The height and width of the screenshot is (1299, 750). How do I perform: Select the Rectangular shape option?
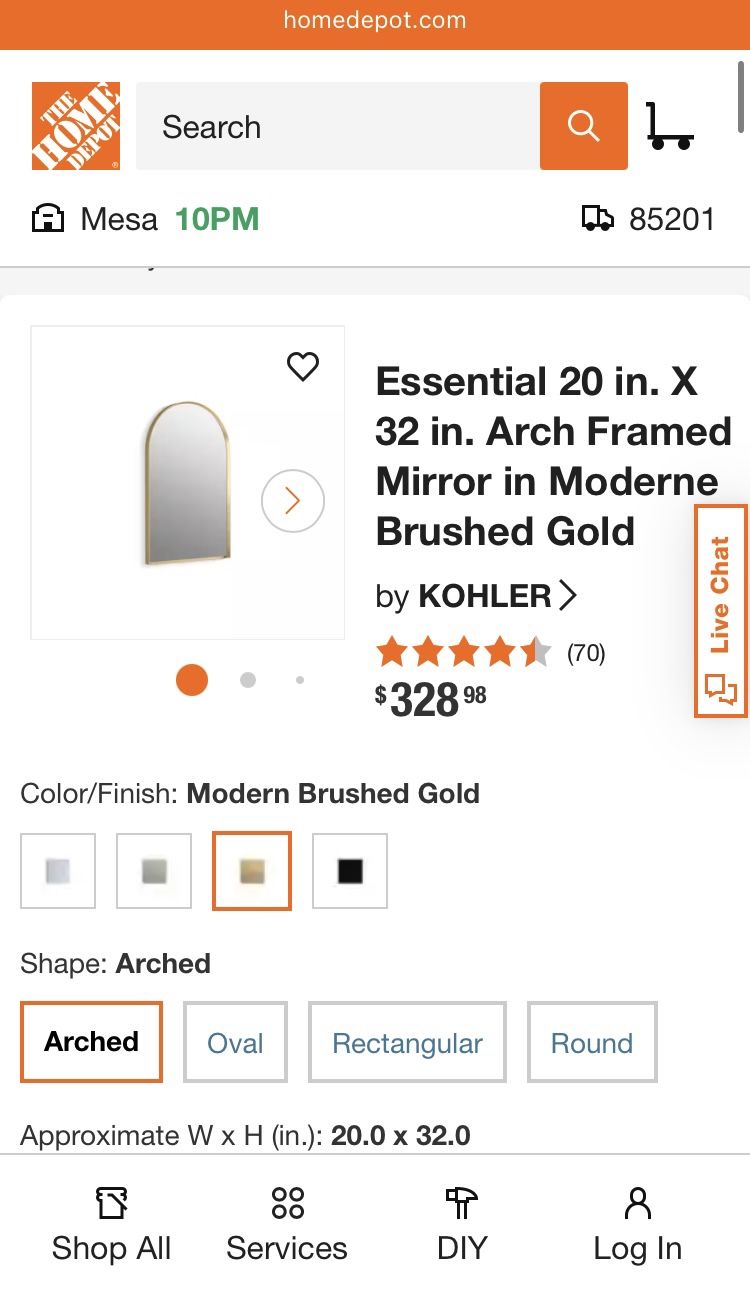tap(407, 1042)
